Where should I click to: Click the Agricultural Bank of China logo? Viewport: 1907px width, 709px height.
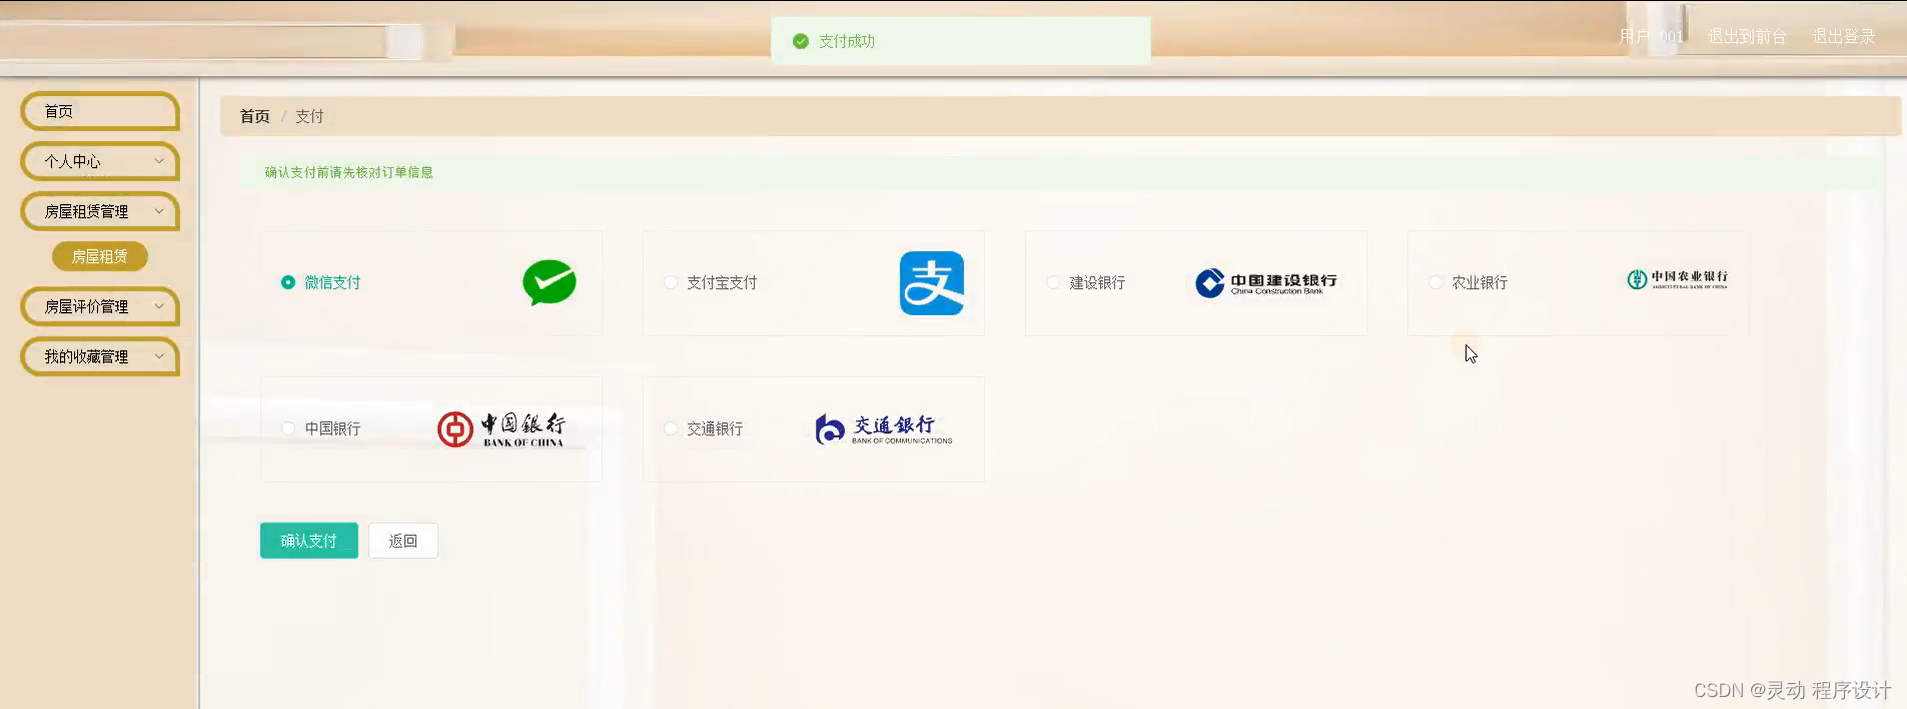pos(1677,279)
